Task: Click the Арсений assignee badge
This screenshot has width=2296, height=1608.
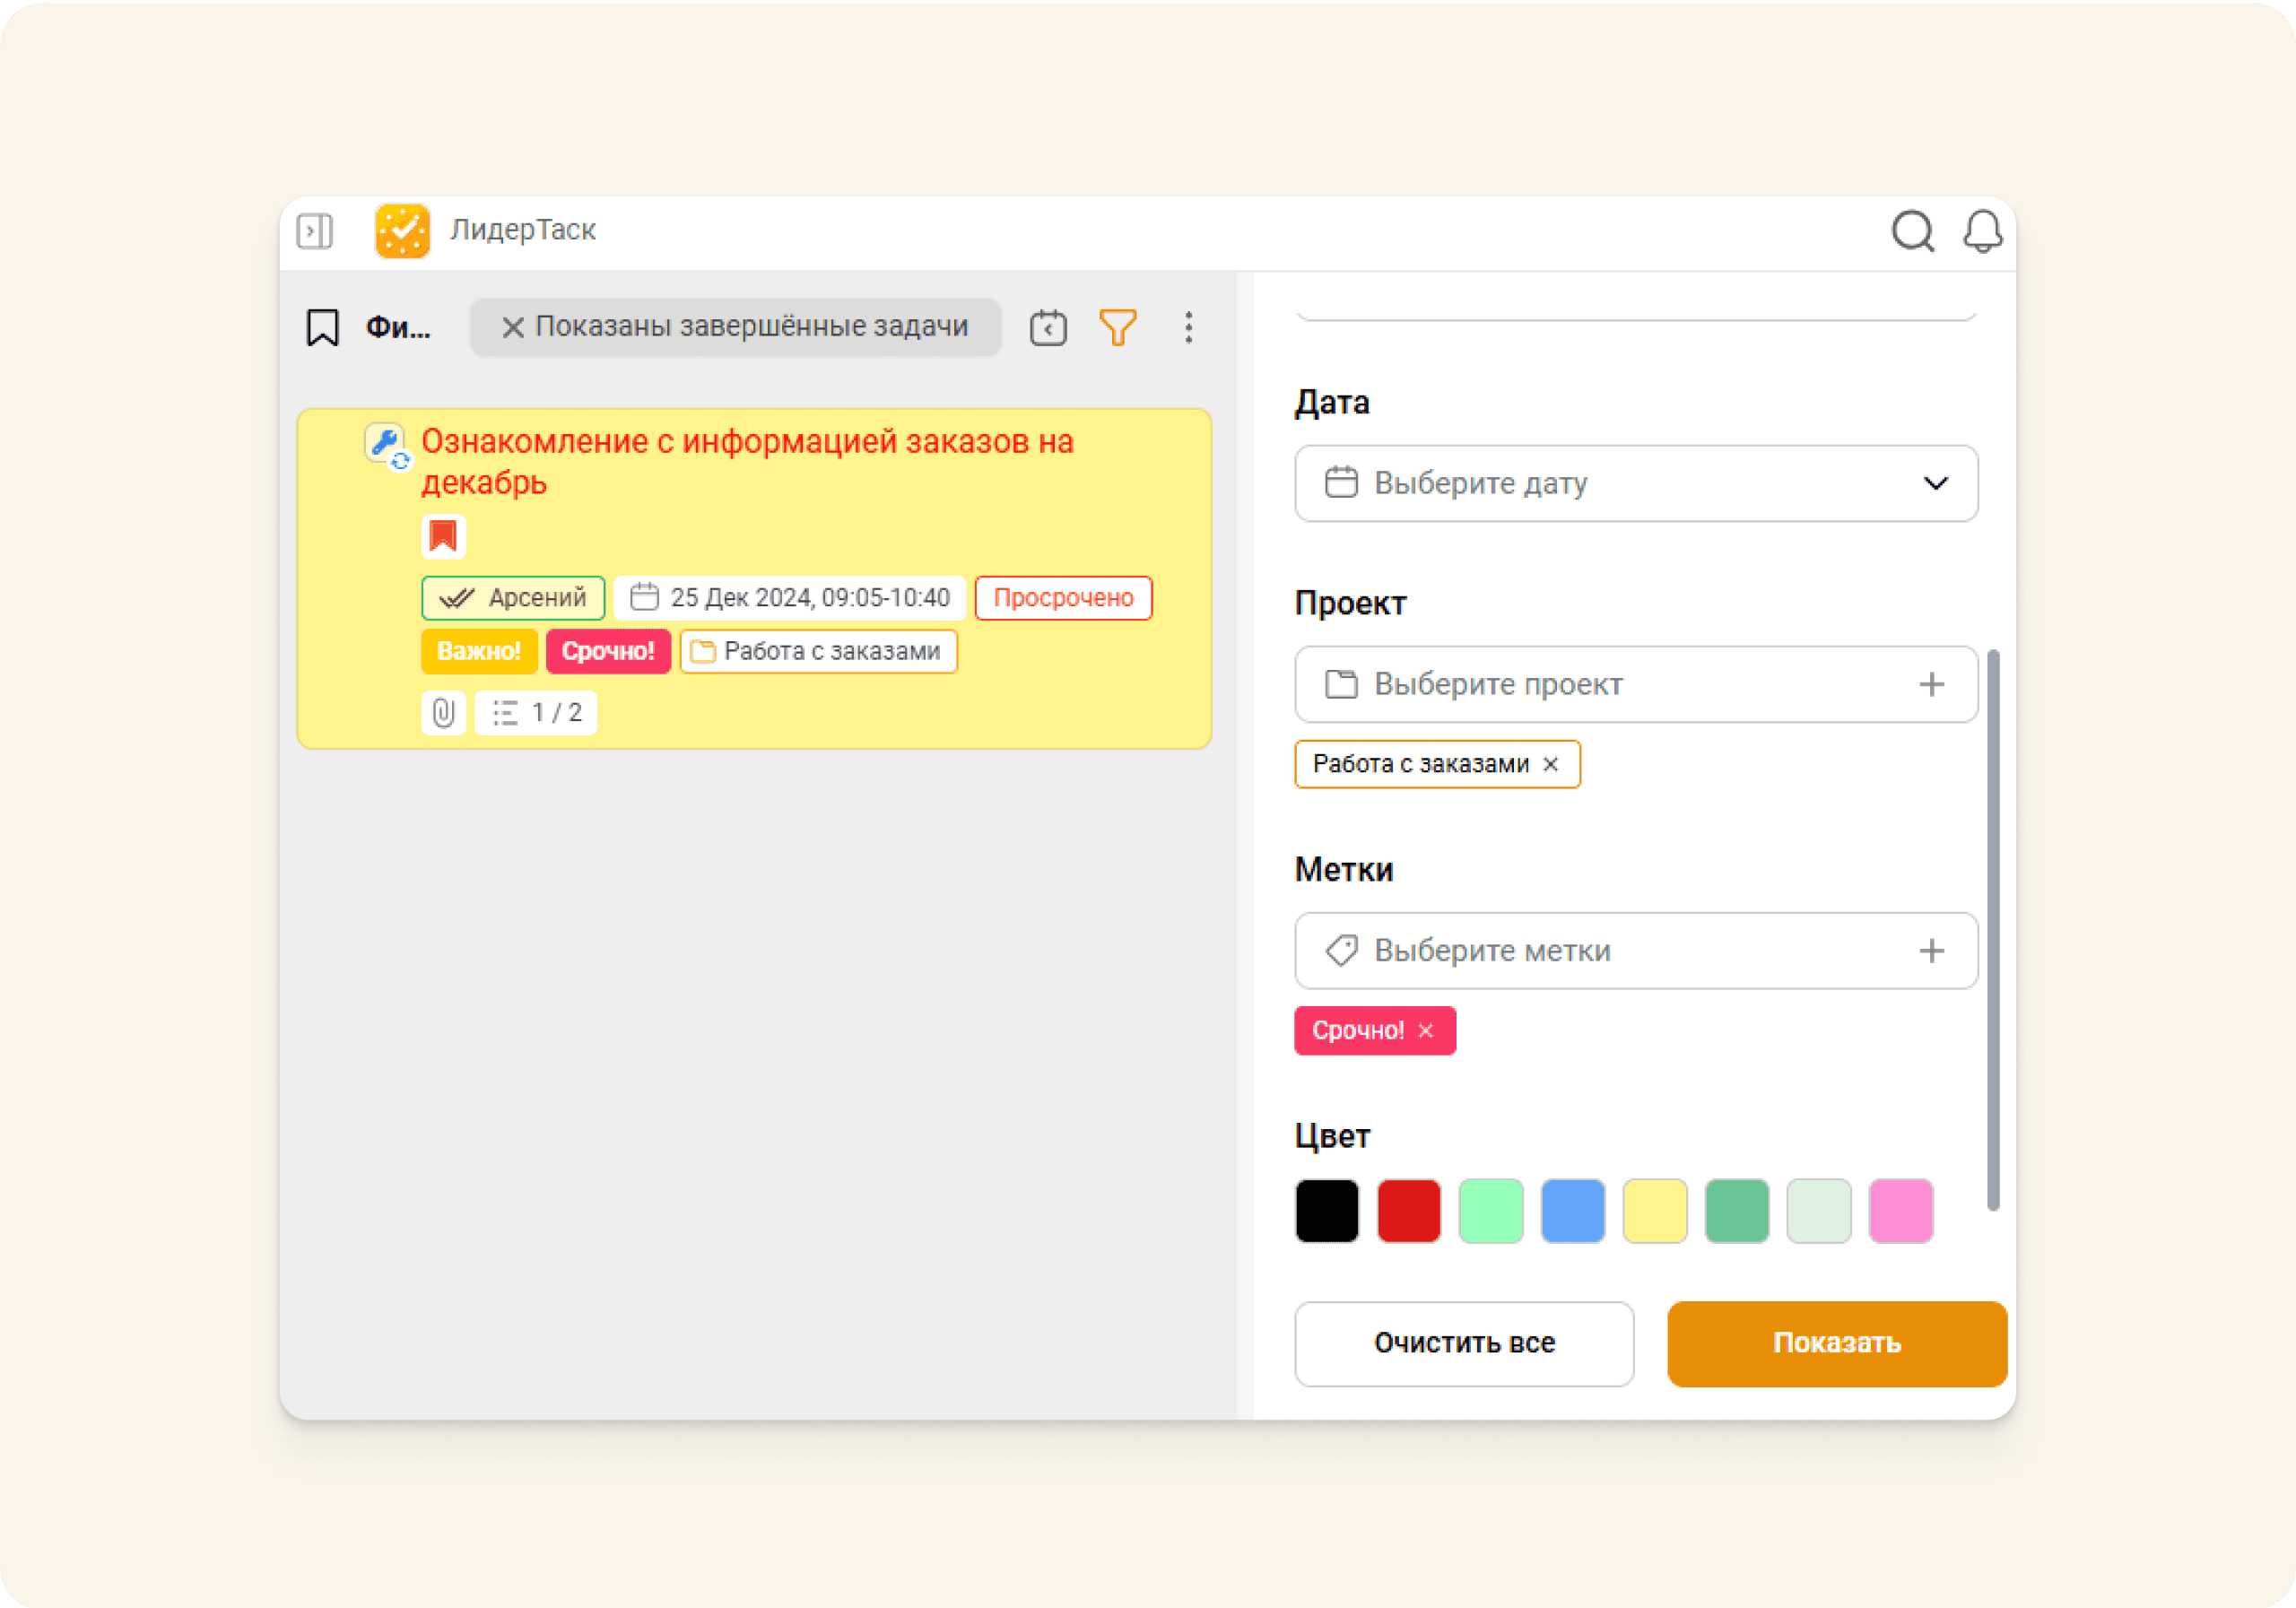Action: pyautogui.click(x=513, y=597)
